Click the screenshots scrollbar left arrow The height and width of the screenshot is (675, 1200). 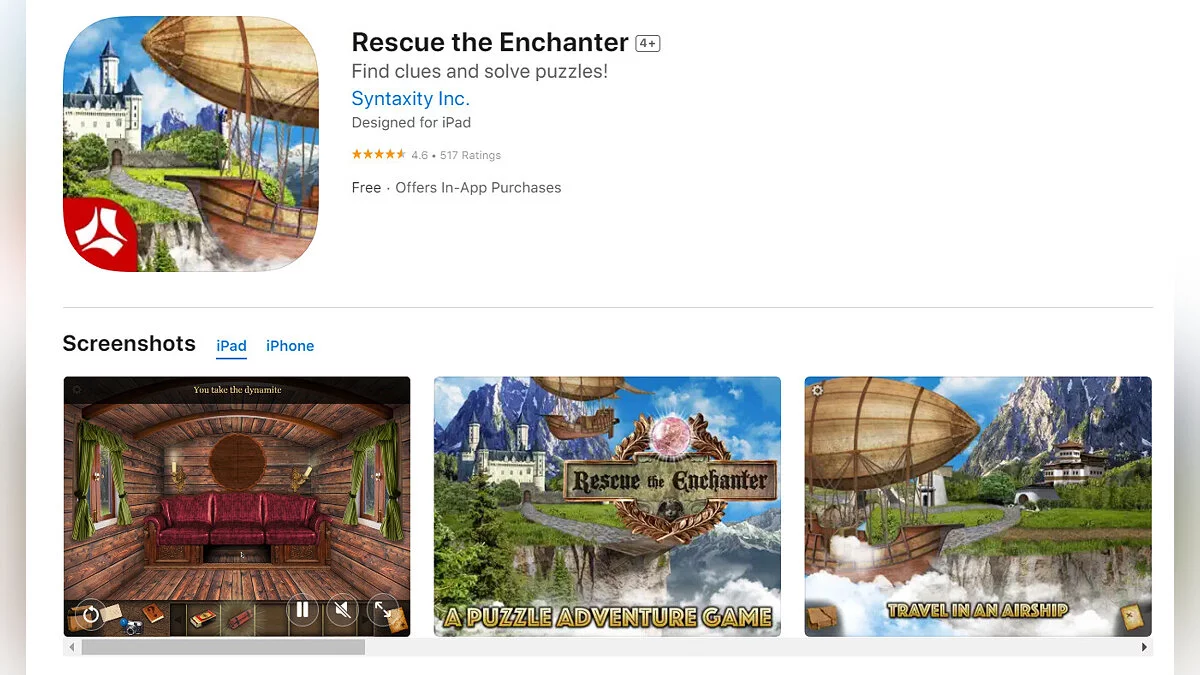click(70, 648)
